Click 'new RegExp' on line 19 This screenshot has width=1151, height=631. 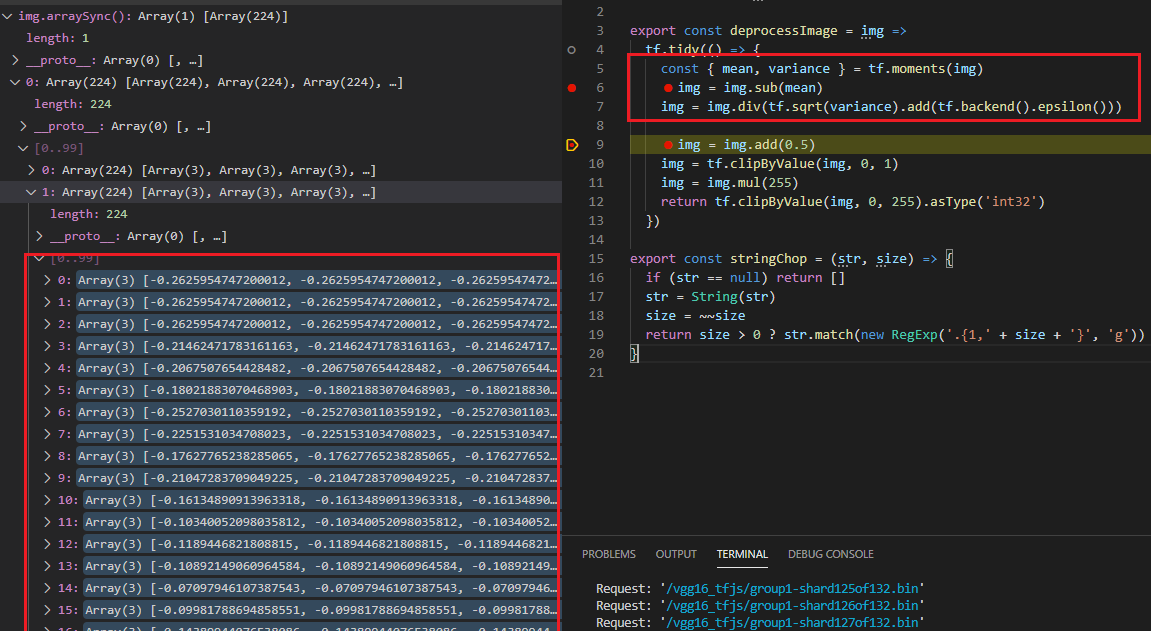[899, 335]
